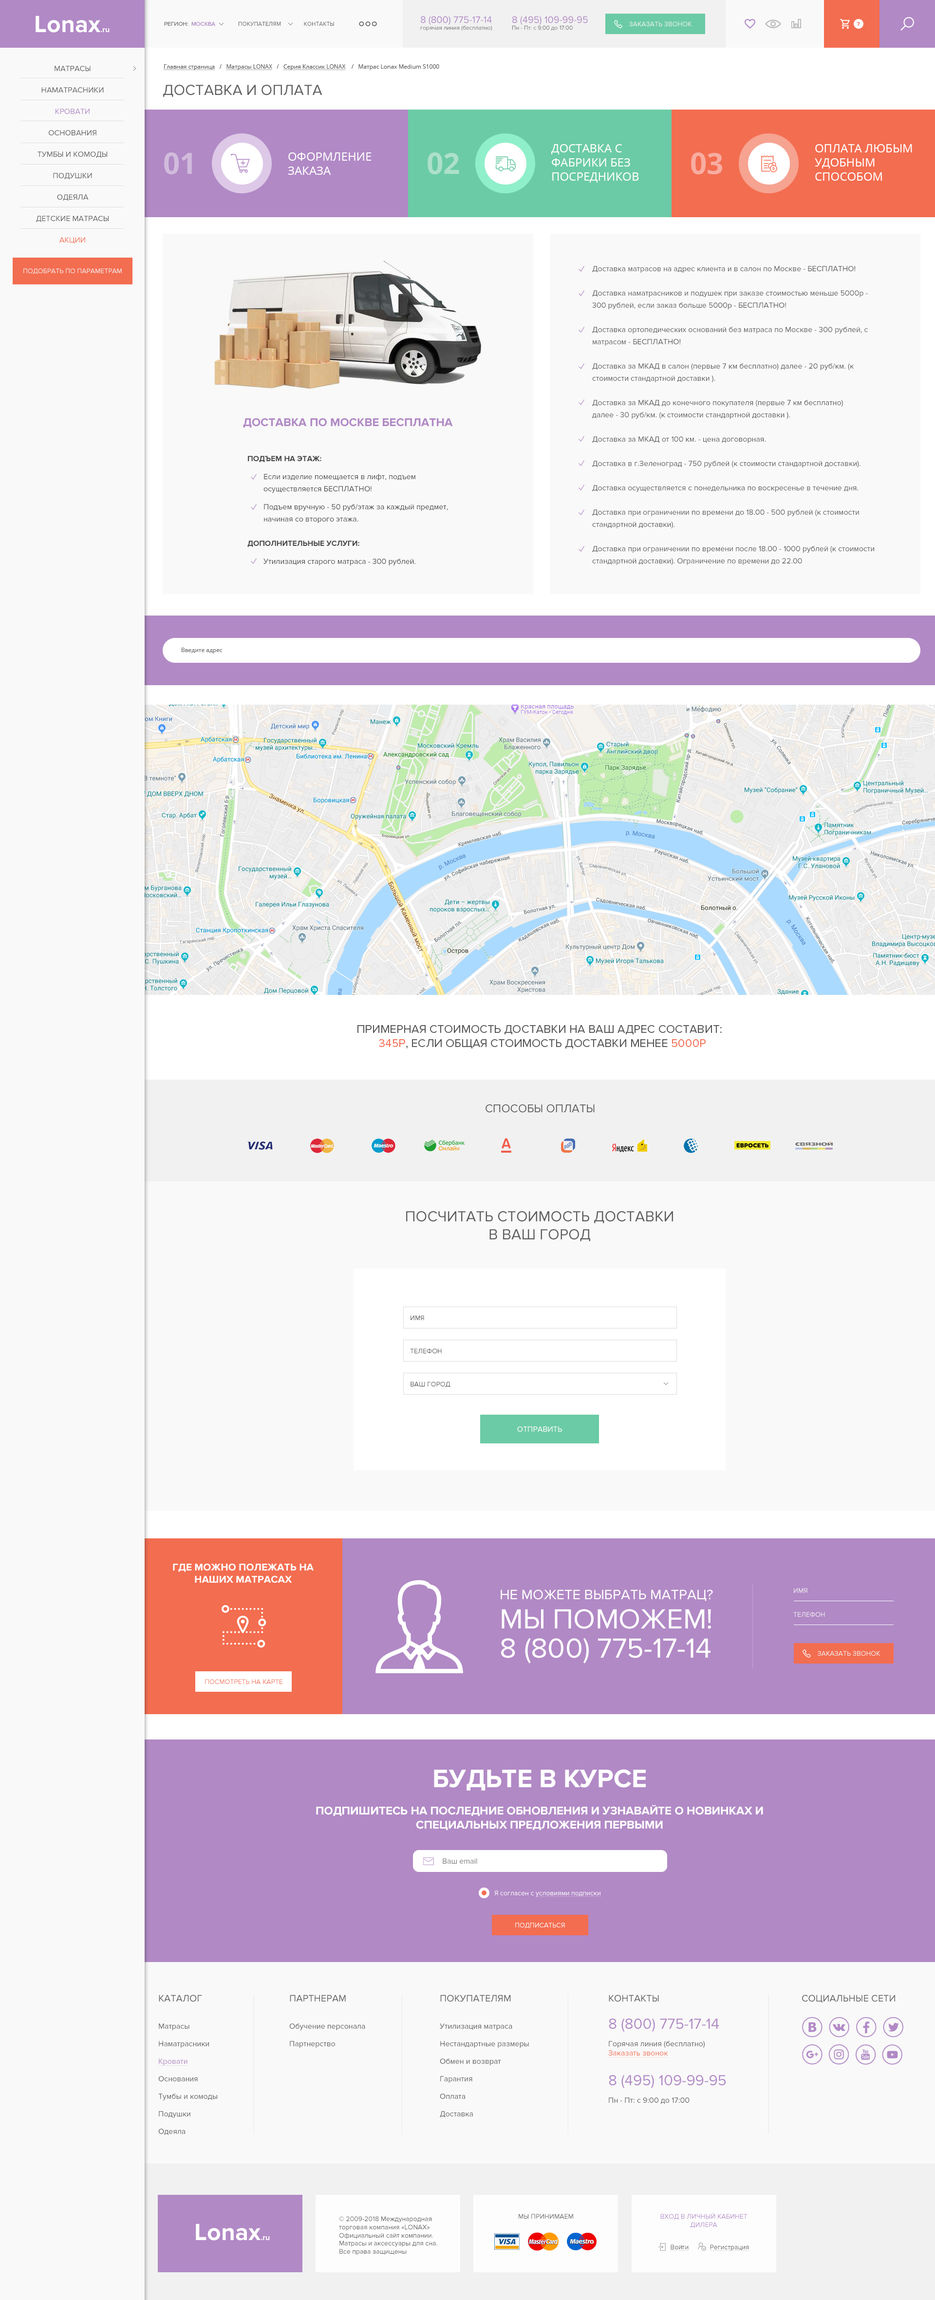935x2300 pixels.
Task: Select the Яндекс money payment logo
Action: click(630, 1146)
